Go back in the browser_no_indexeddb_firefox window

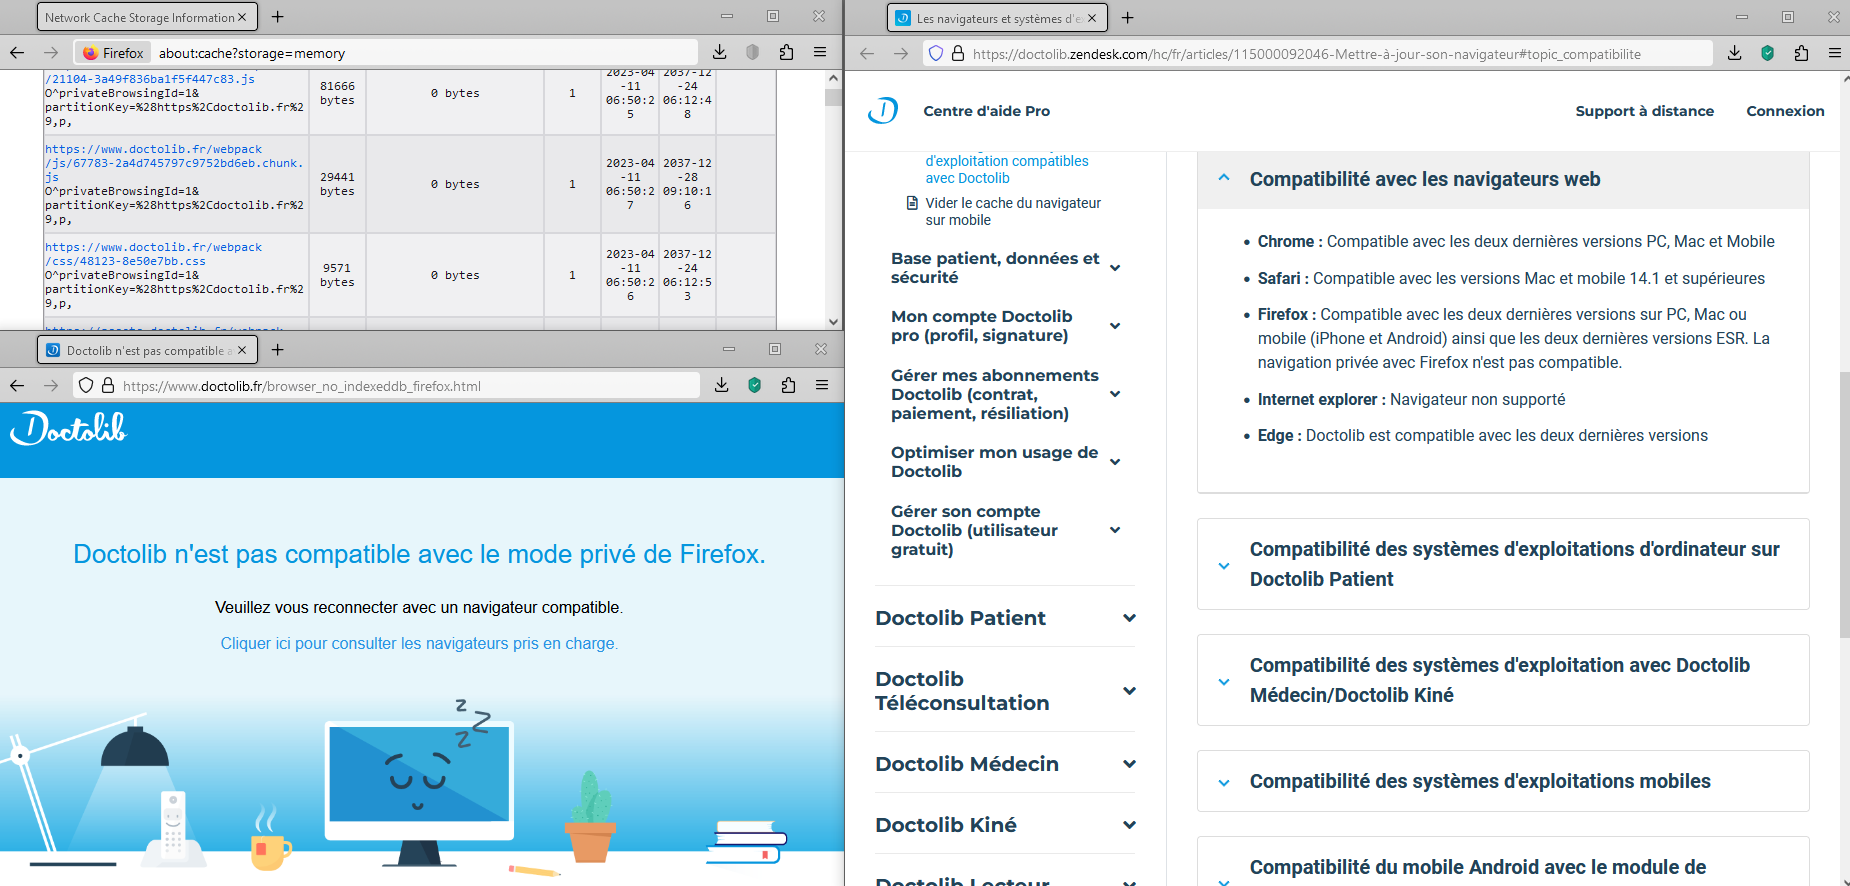17,385
